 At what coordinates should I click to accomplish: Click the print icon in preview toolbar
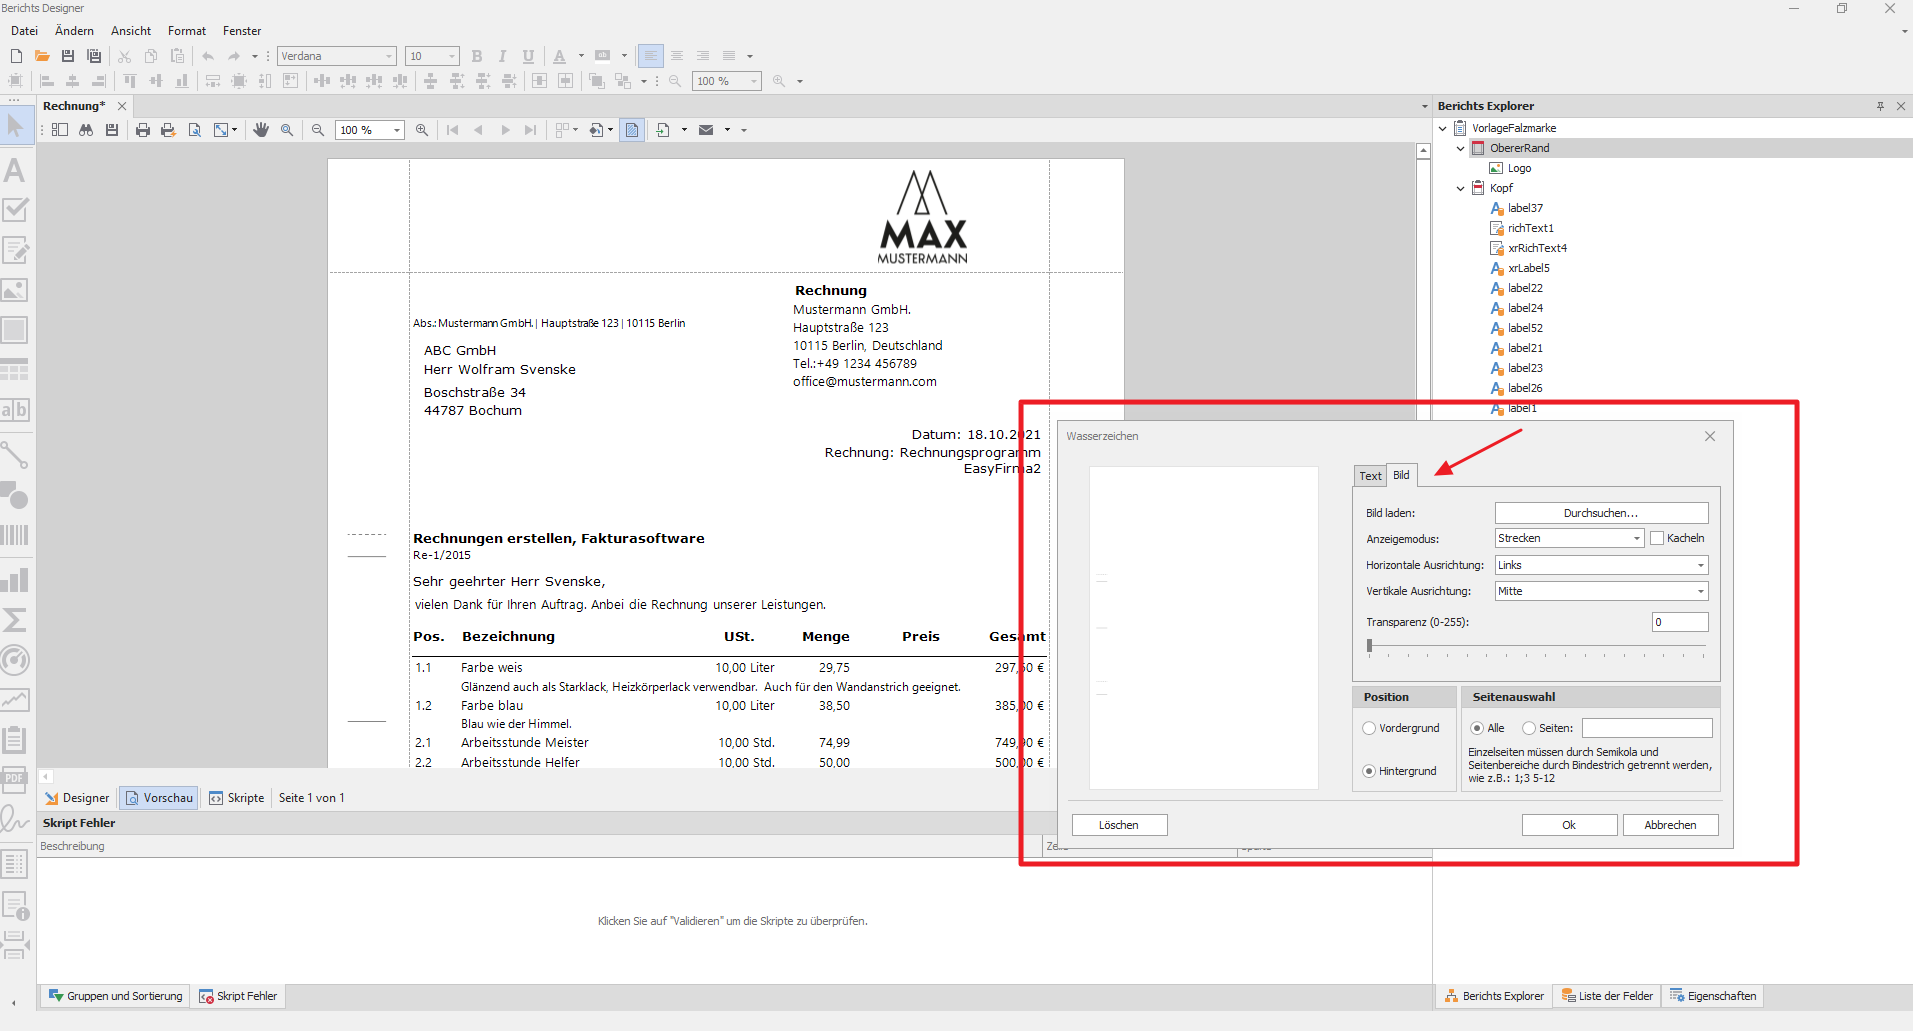click(x=143, y=130)
